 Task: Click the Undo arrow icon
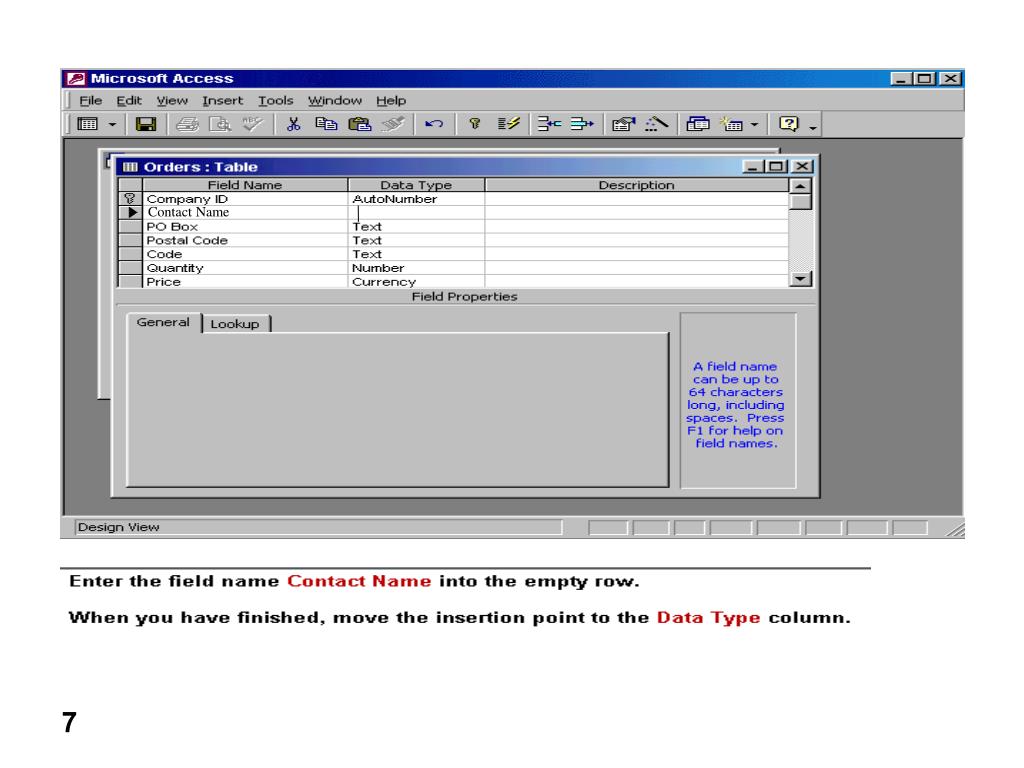pyautogui.click(x=434, y=123)
